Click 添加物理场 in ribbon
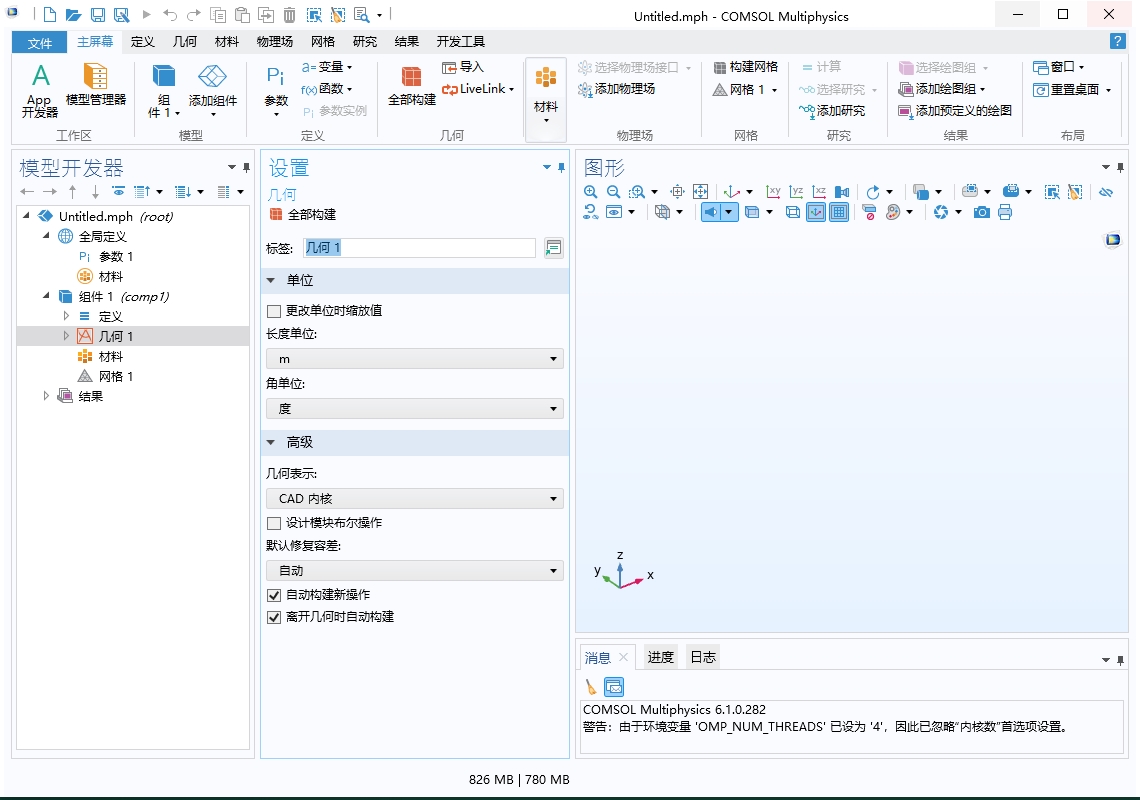This screenshot has height=800, width=1140. [x=617, y=89]
